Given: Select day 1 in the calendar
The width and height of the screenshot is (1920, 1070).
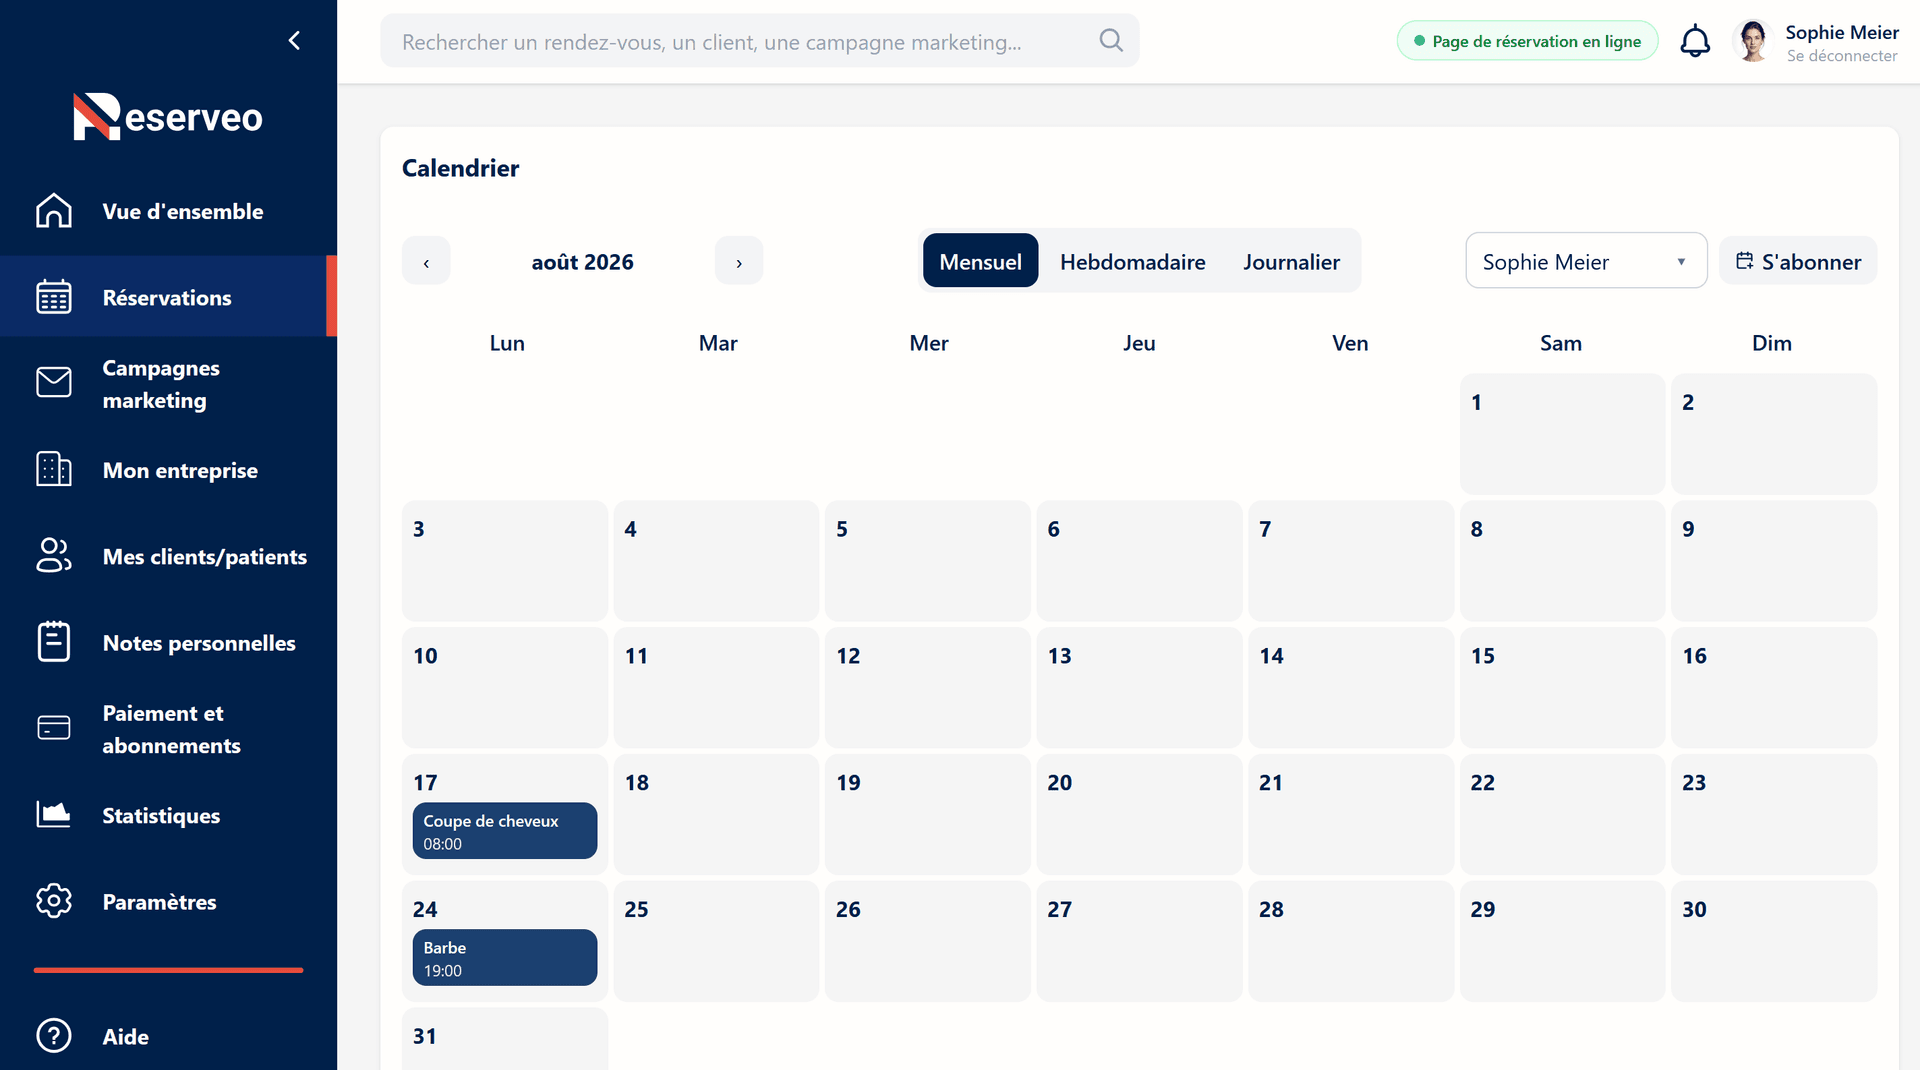Looking at the screenshot, I should point(1562,434).
